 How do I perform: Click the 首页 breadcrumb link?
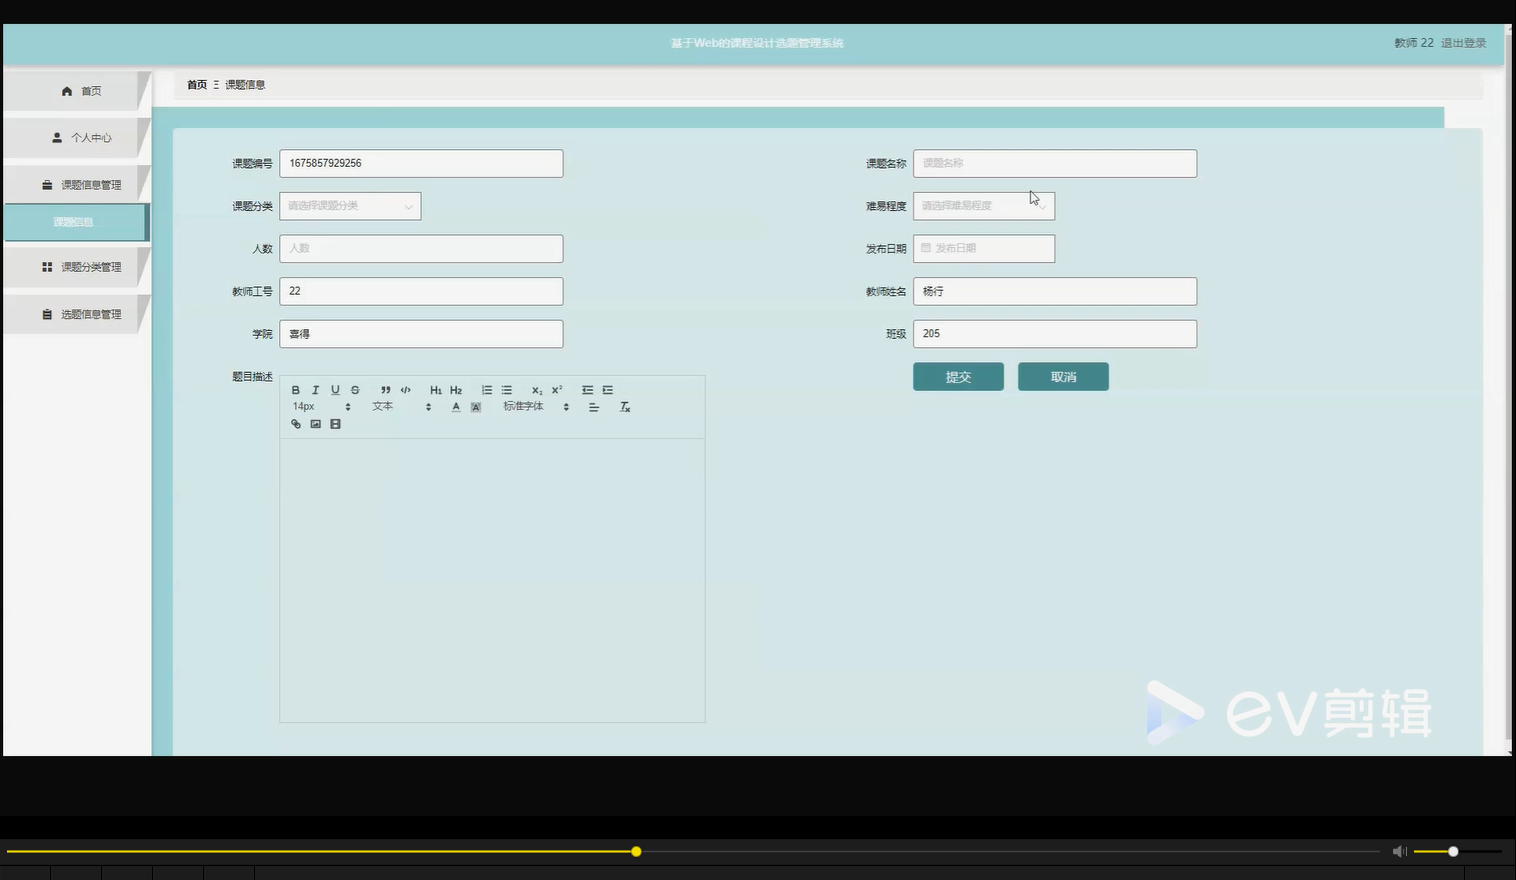tap(197, 85)
